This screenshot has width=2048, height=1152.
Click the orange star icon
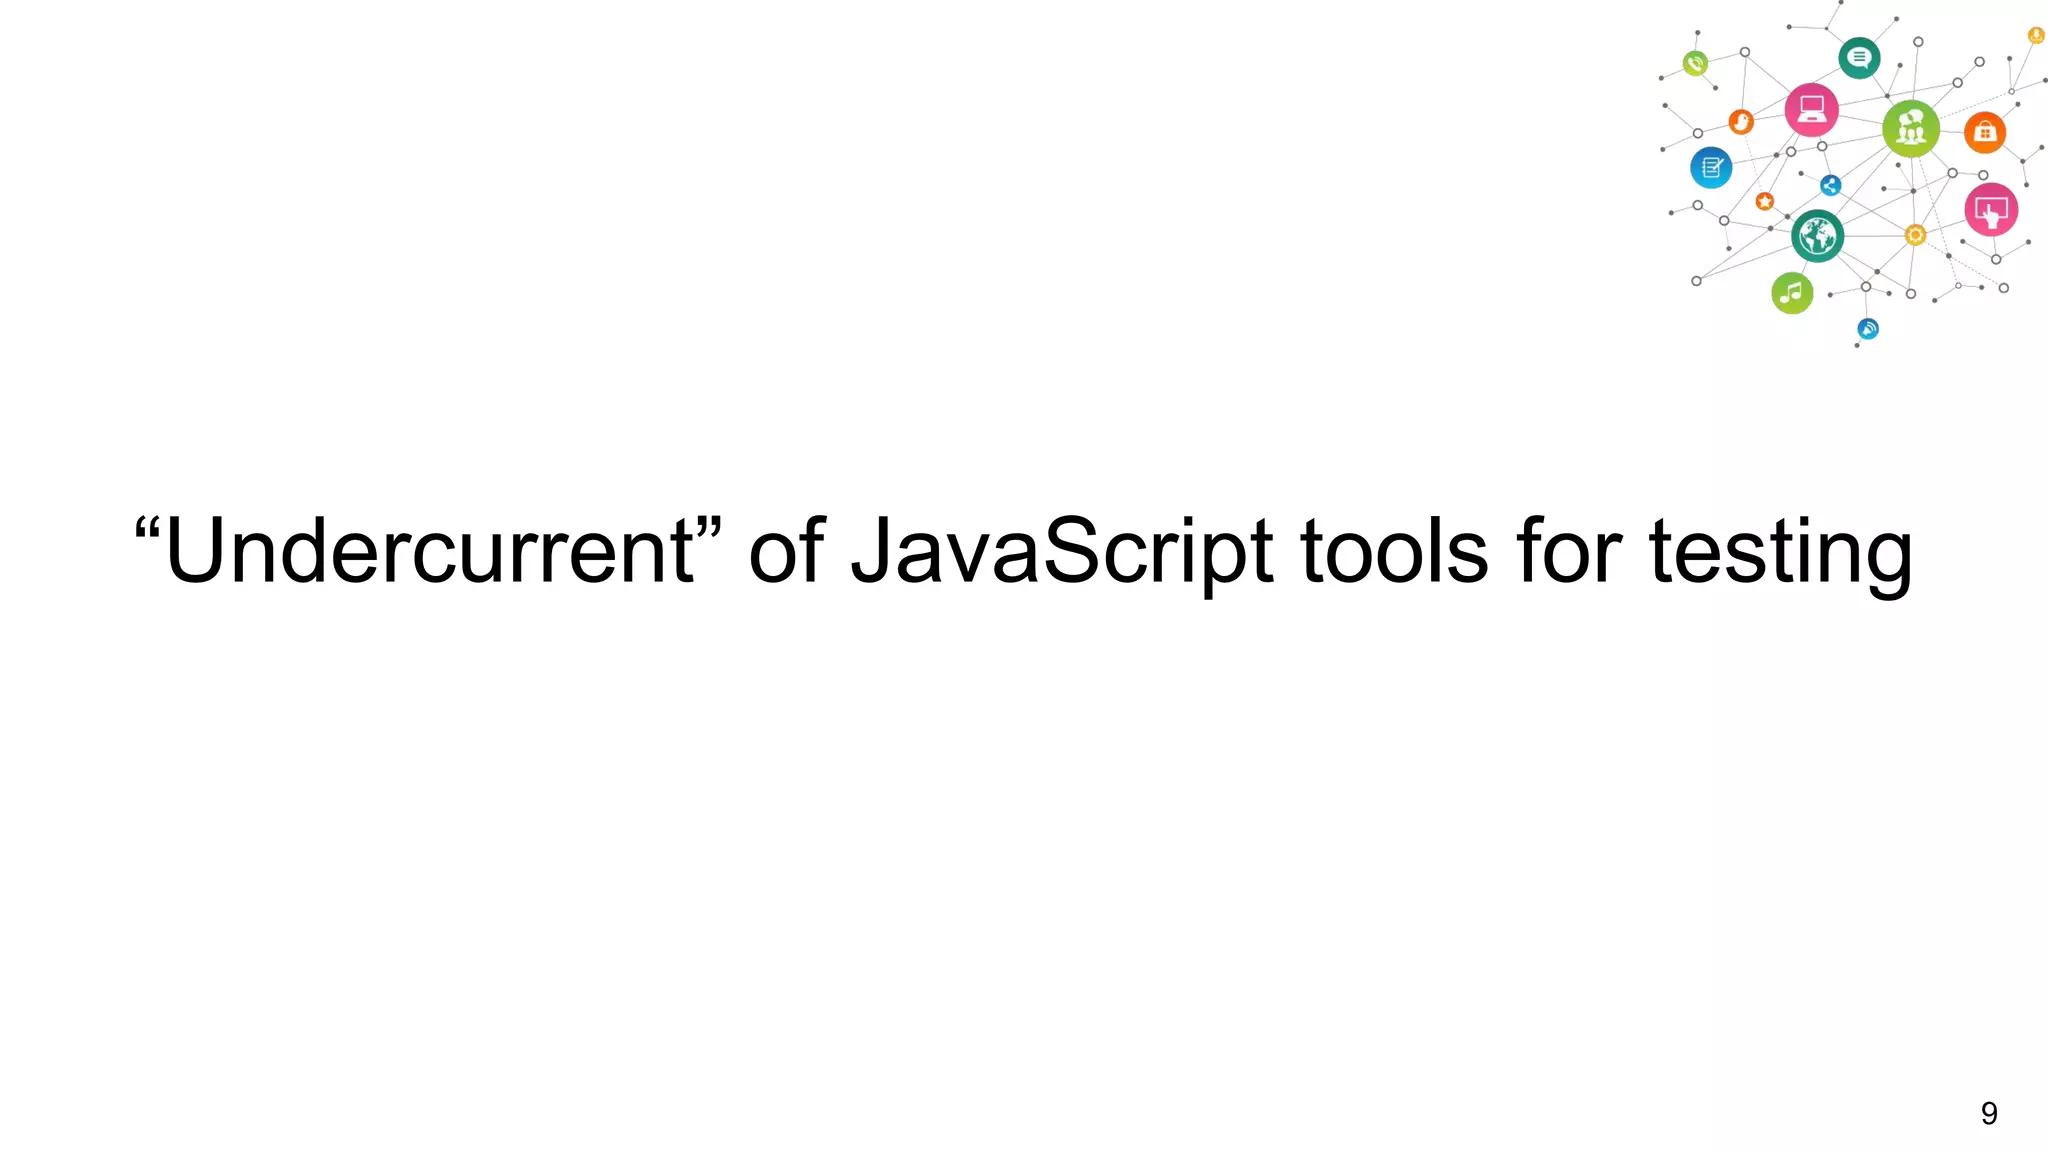click(x=1765, y=202)
